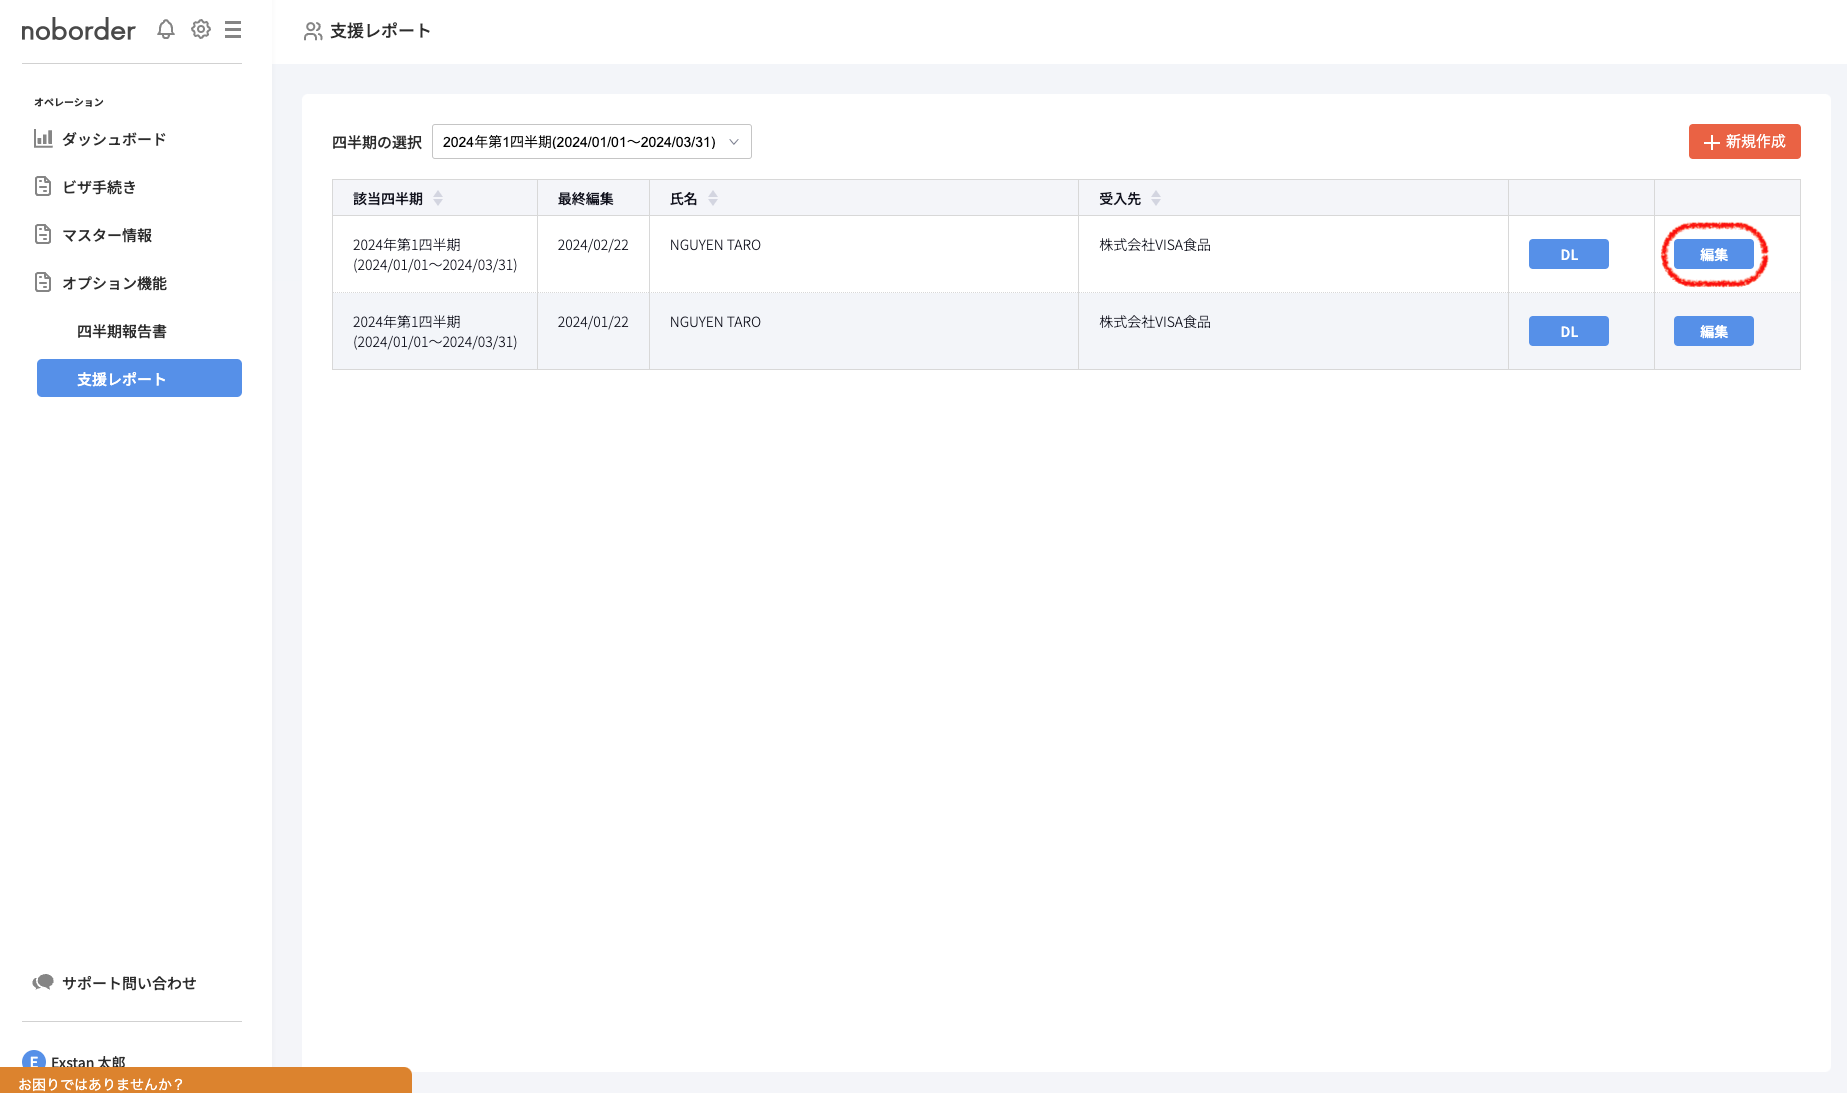The height and width of the screenshot is (1093, 1847).
Task: Open settings via the gear icon
Action: pos(201,30)
